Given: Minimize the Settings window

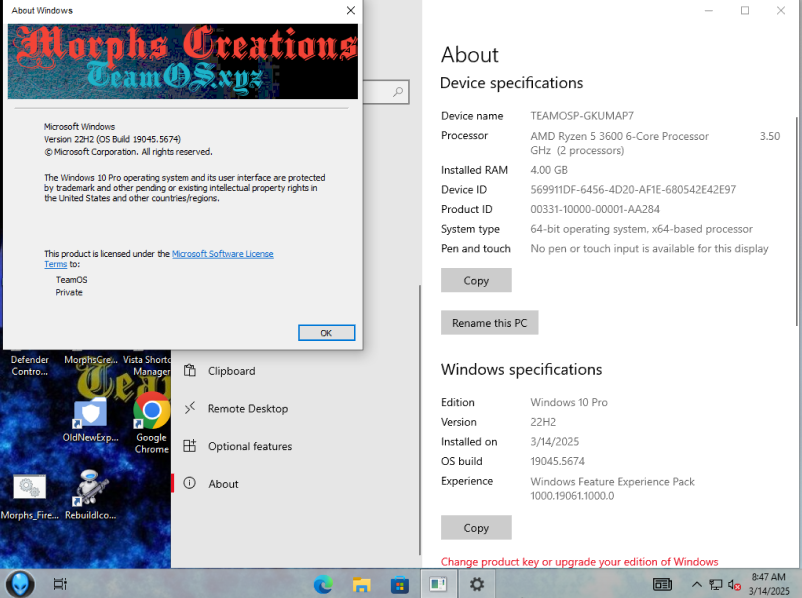Looking at the screenshot, I should tap(708, 10).
